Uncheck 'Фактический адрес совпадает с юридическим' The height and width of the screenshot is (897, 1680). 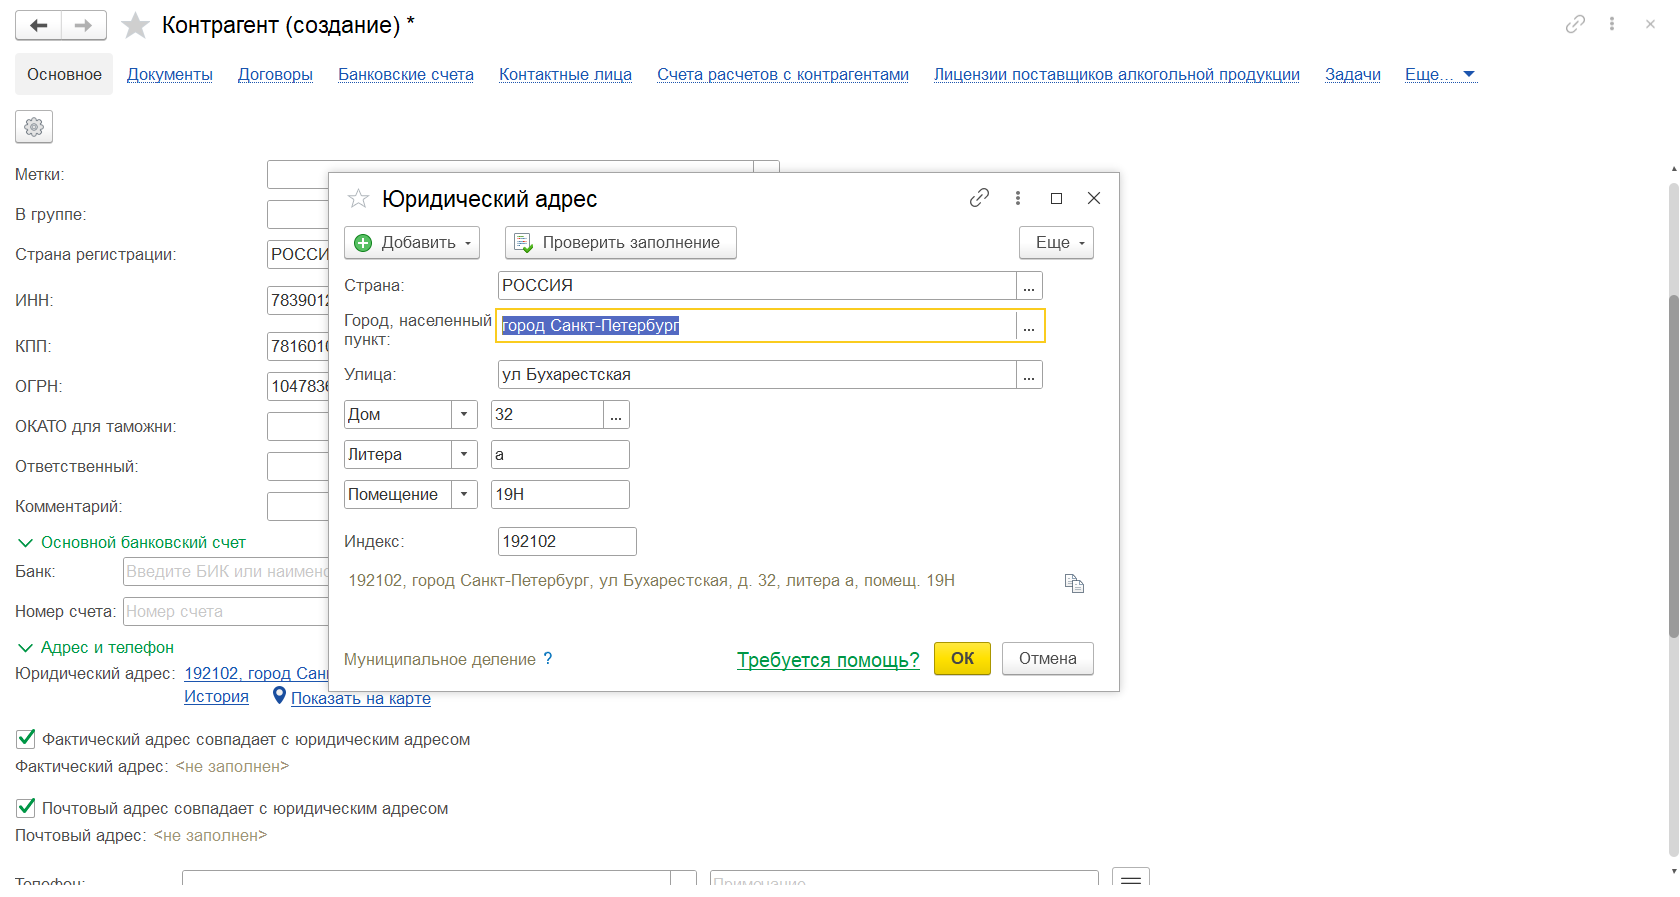(x=26, y=739)
